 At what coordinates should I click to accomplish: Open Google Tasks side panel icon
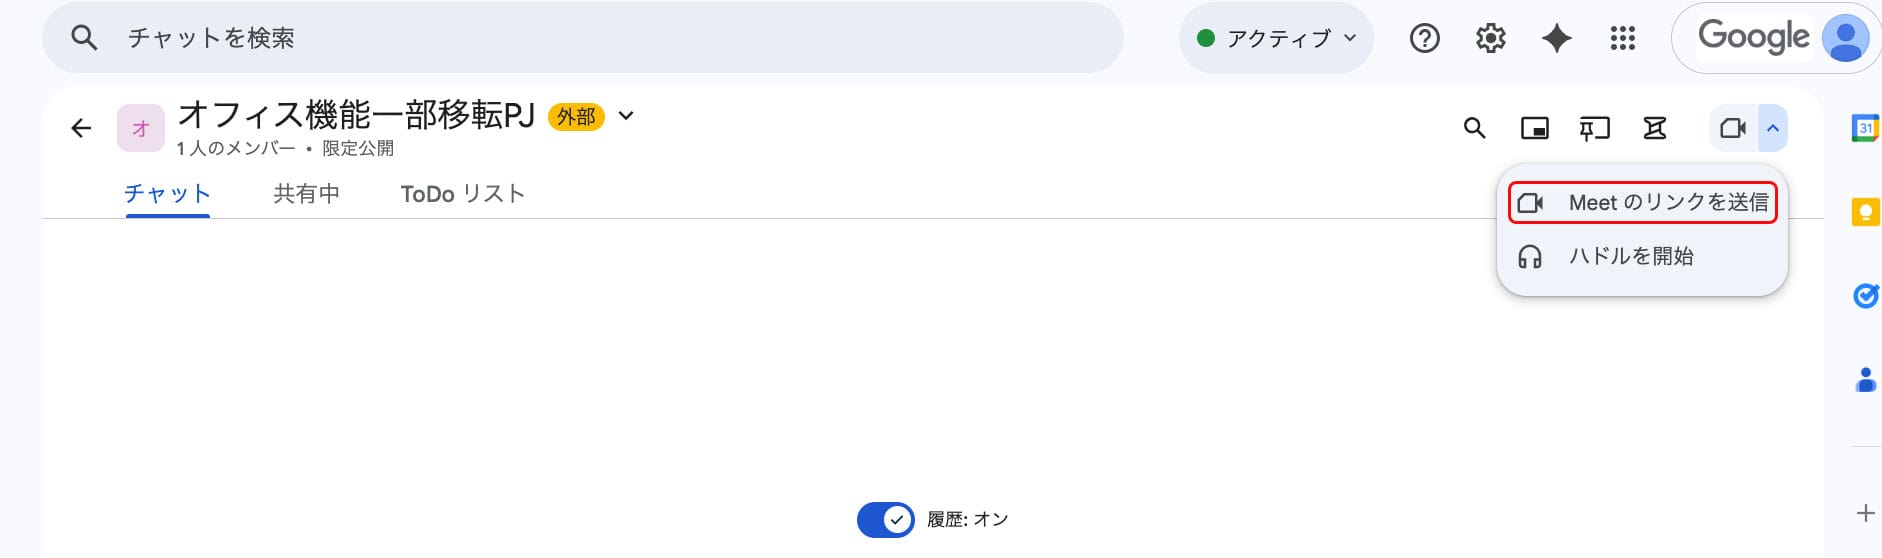point(1865,296)
